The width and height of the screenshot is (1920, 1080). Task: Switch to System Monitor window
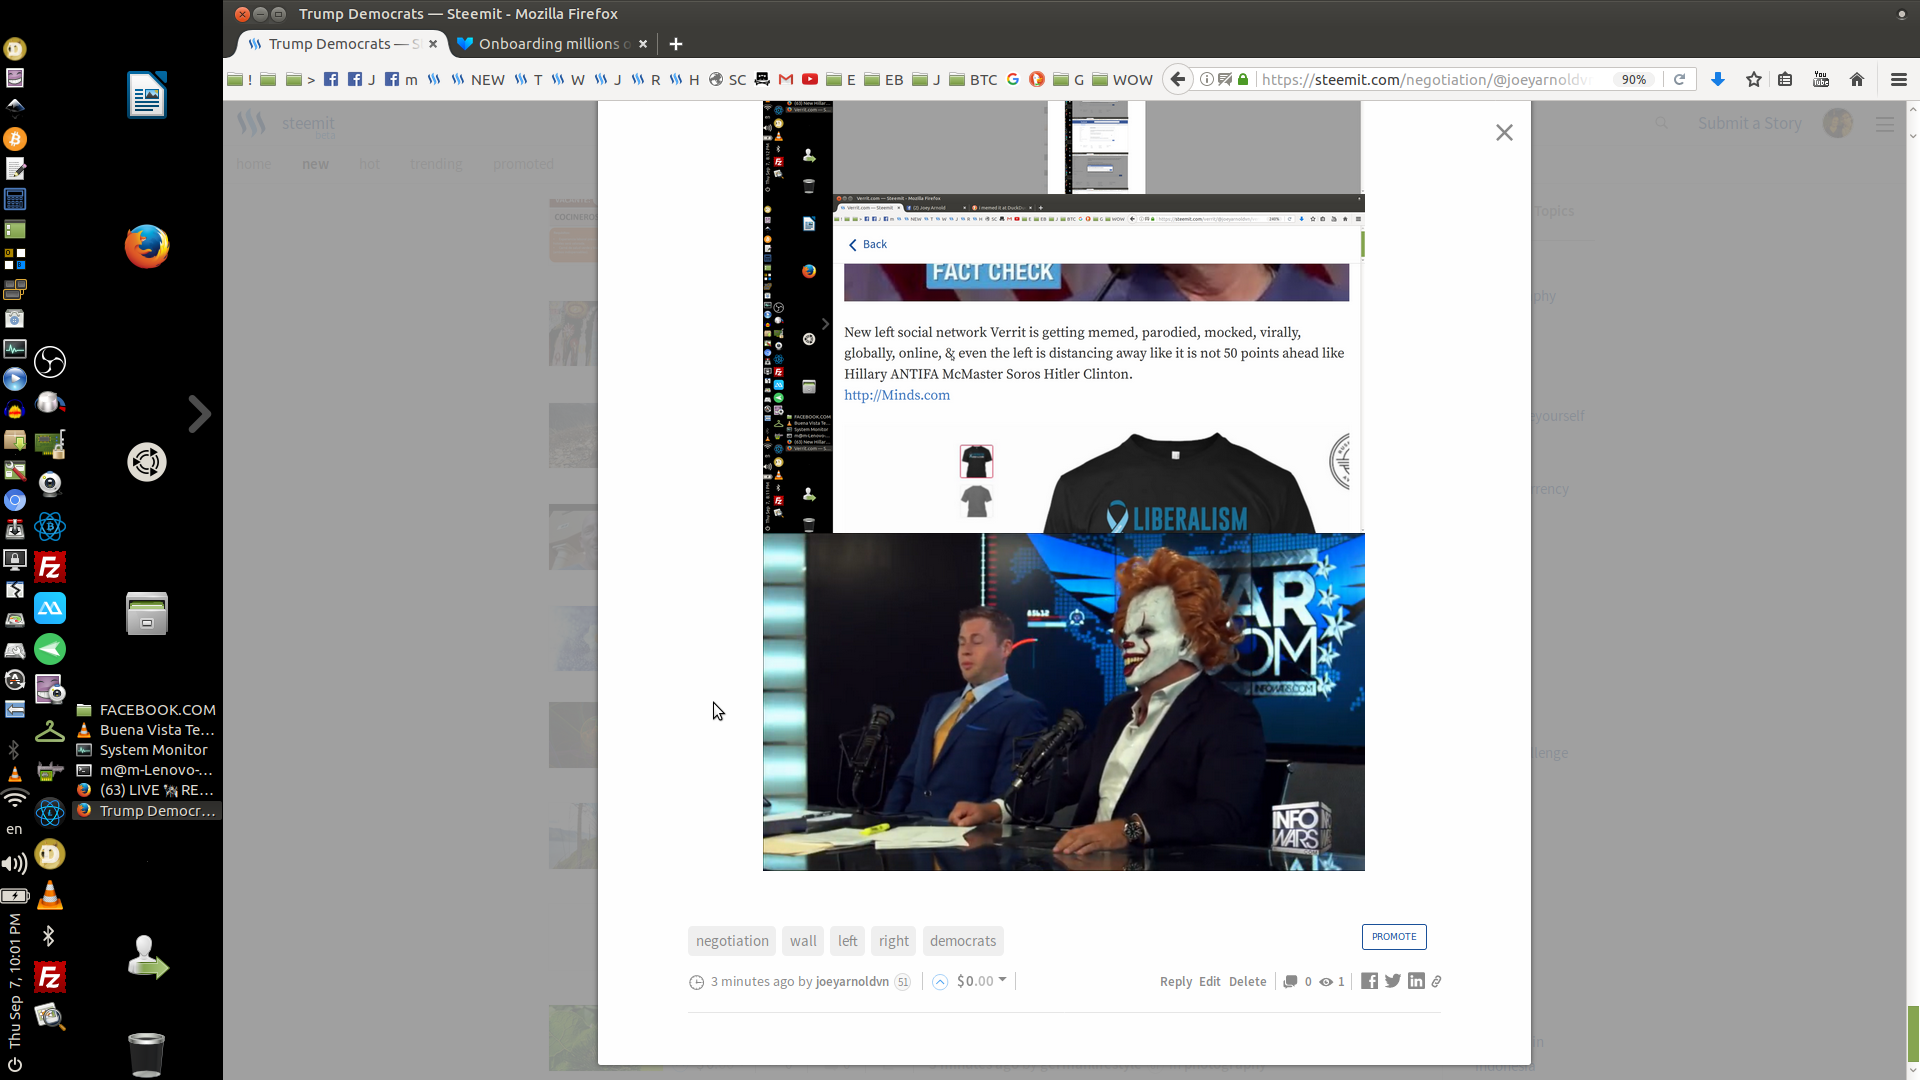pyautogui.click(x=147, y=750)
